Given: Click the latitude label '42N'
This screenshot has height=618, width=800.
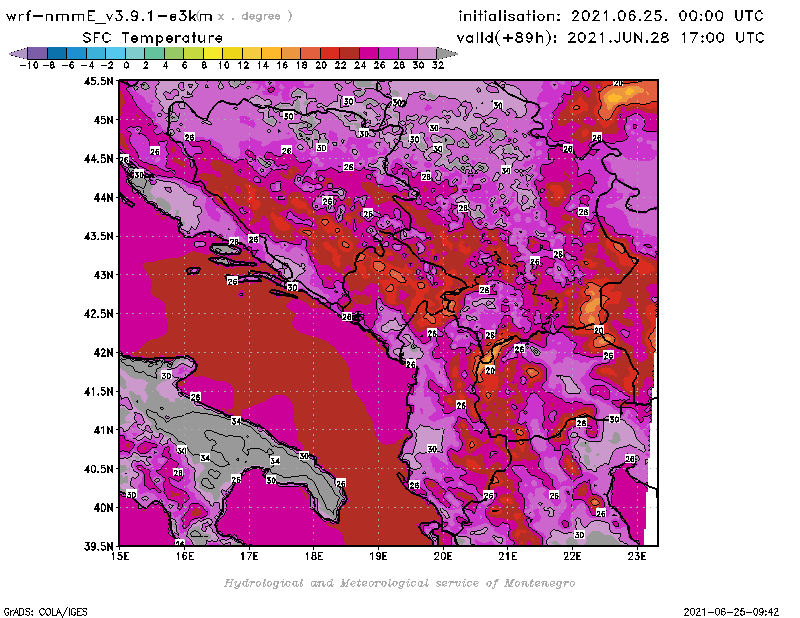Looking at the screenshot, I should (103, 353).
